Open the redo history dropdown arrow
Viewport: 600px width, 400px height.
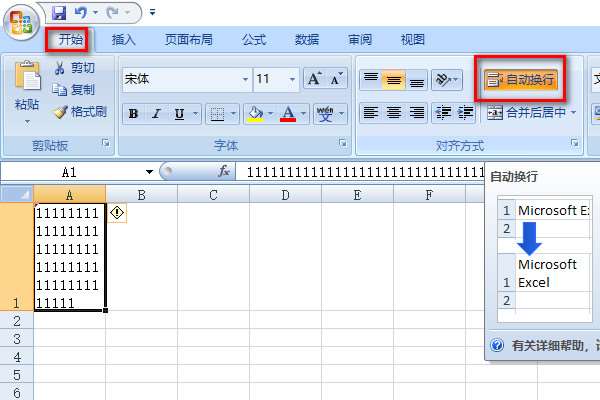127,13
